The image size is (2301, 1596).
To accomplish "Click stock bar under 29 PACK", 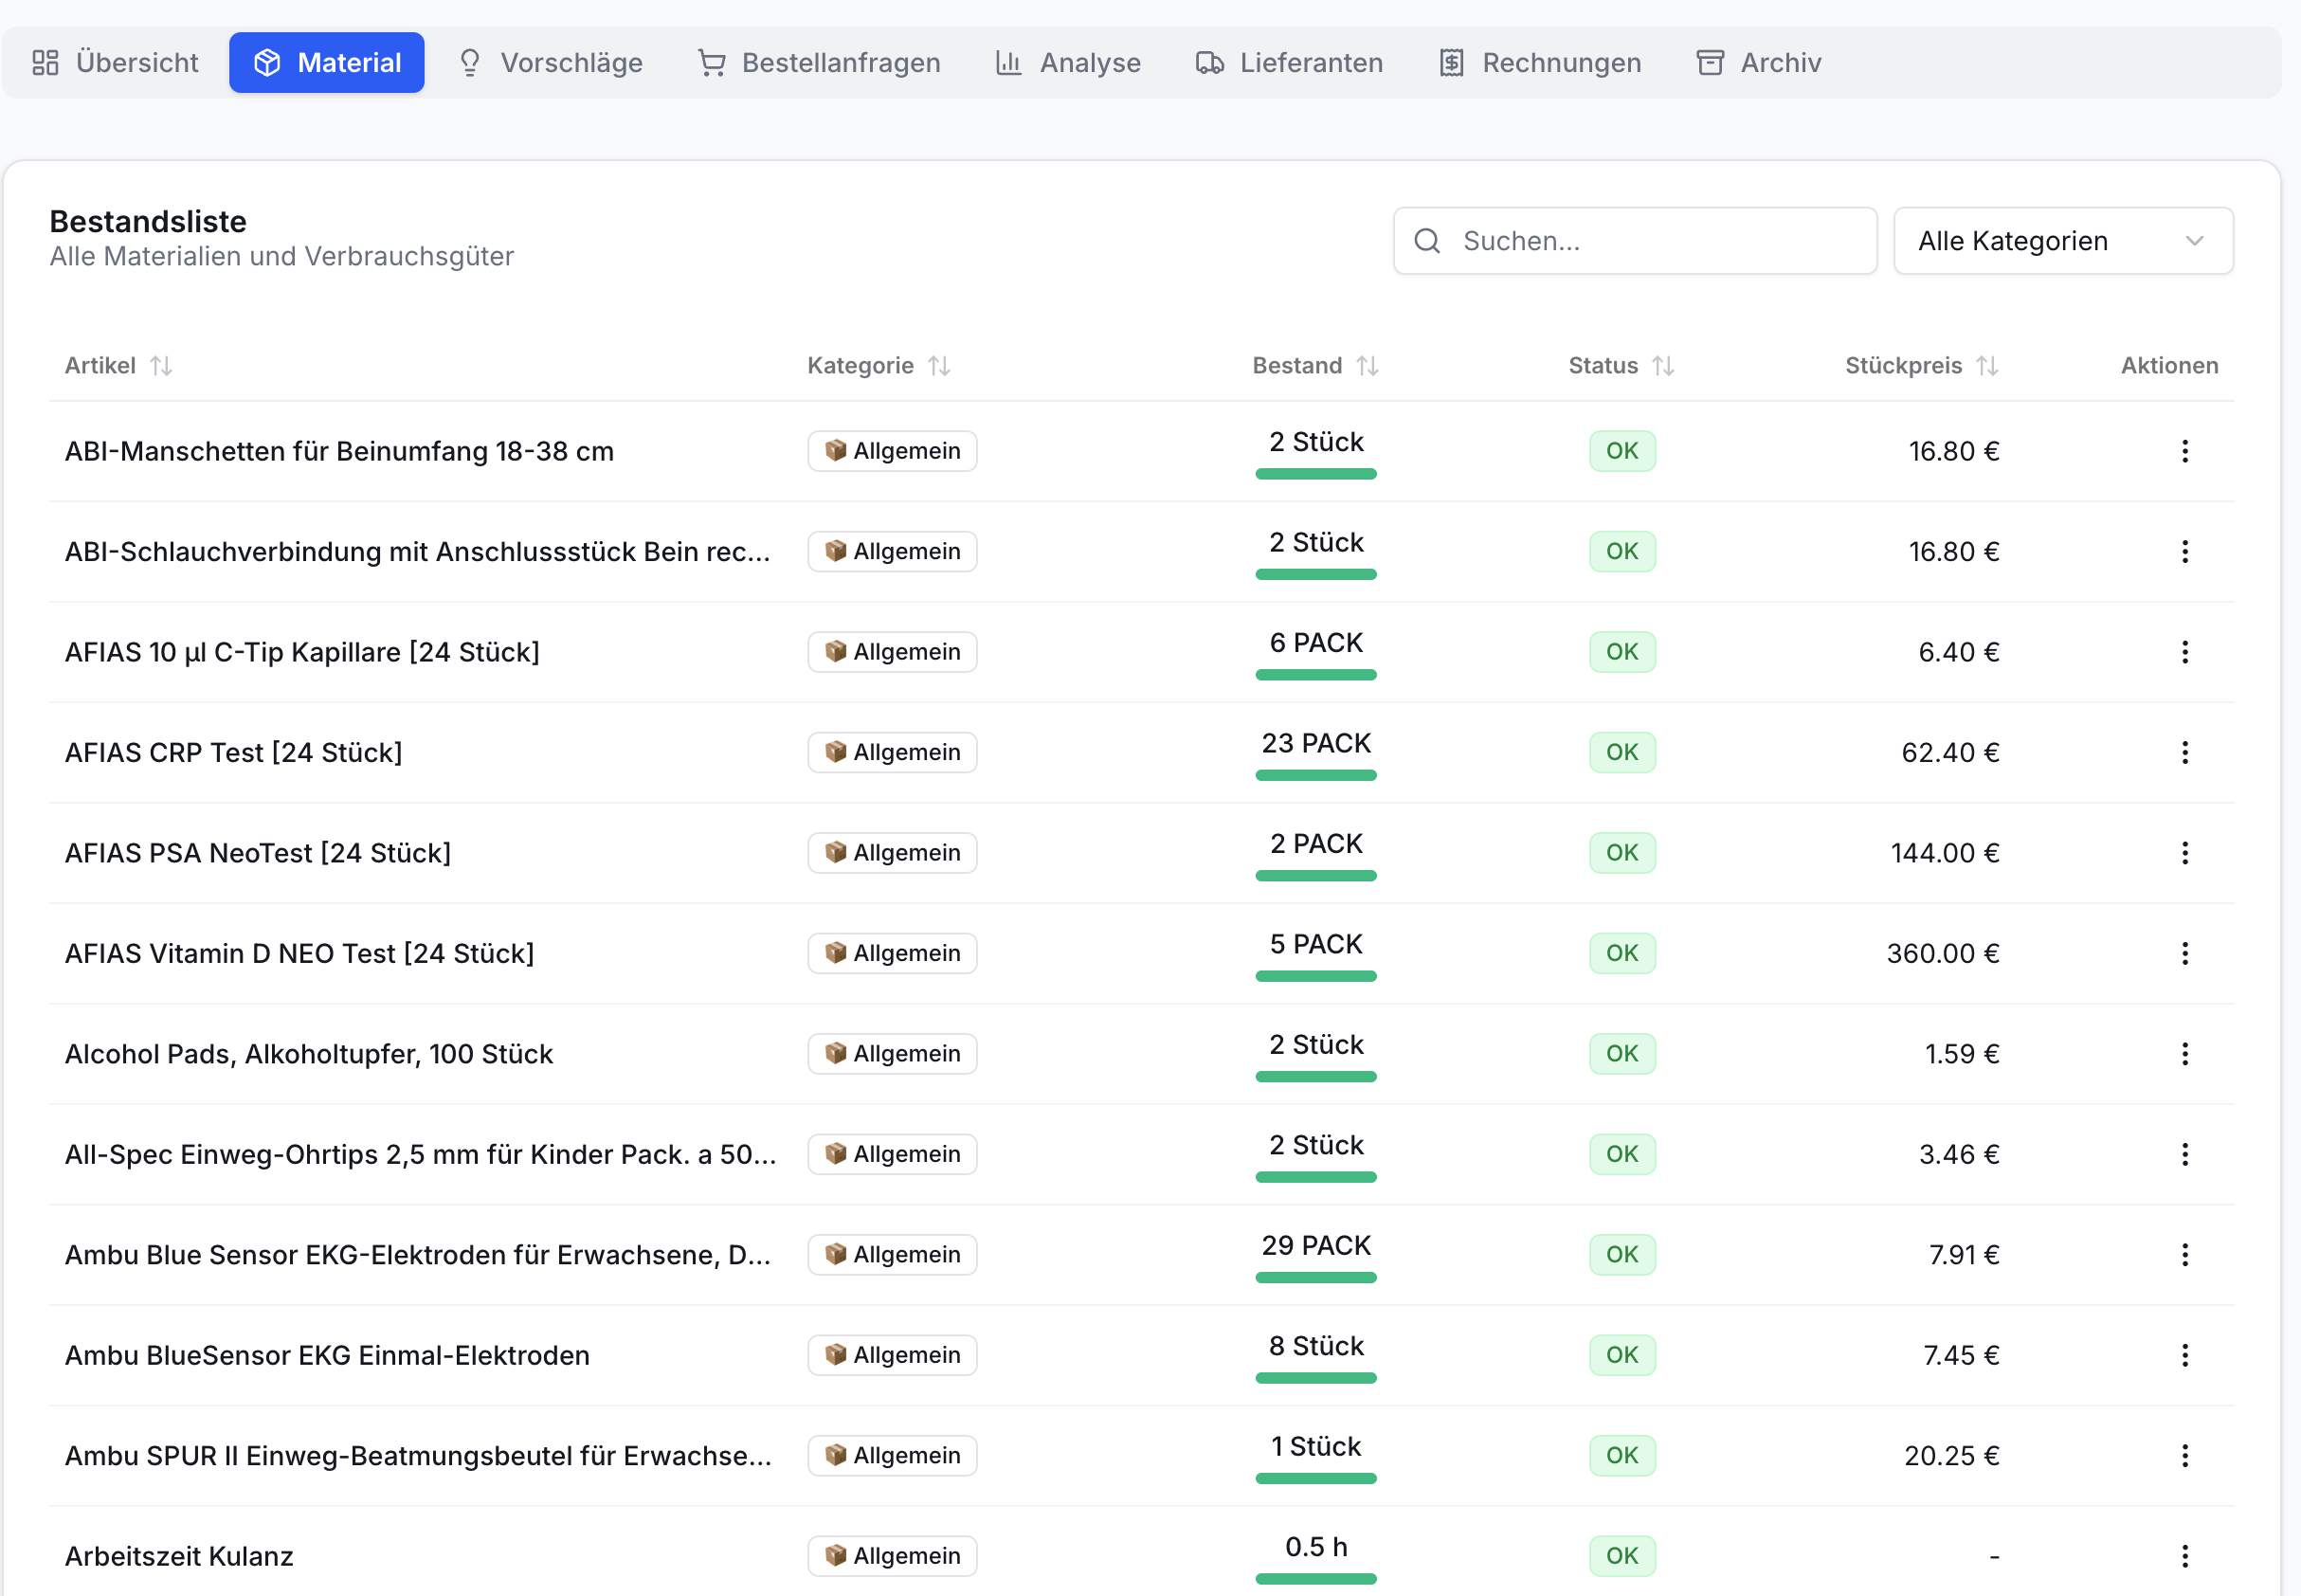I will 1316,1277.
